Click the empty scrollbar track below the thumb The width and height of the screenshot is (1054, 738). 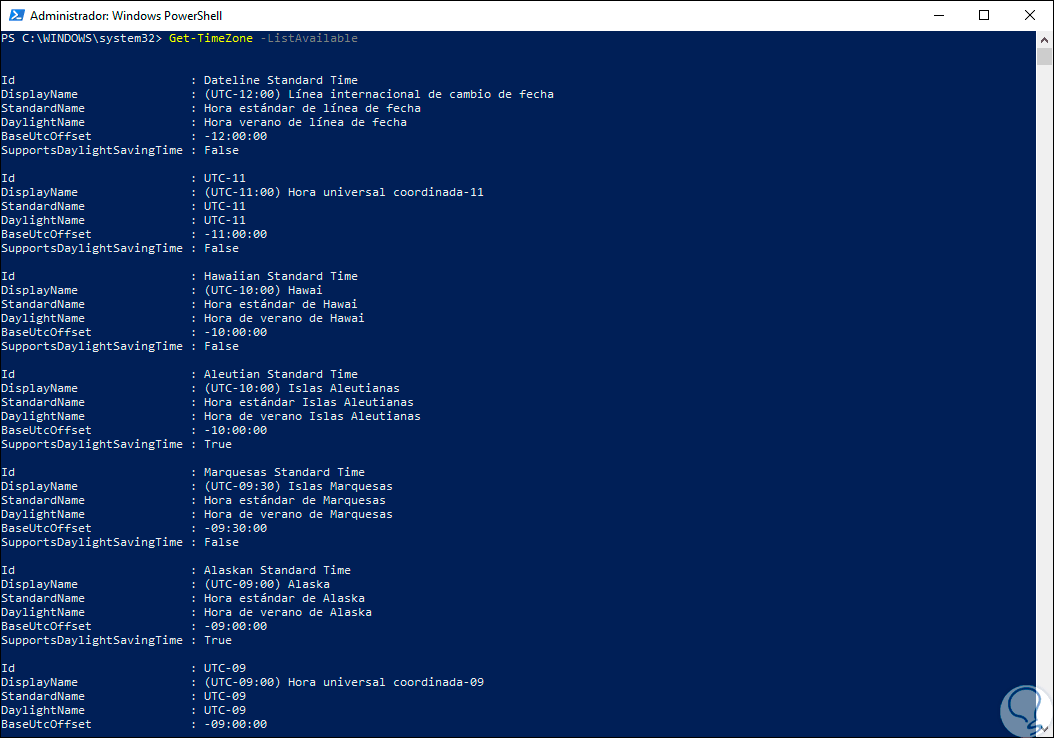1045,400
